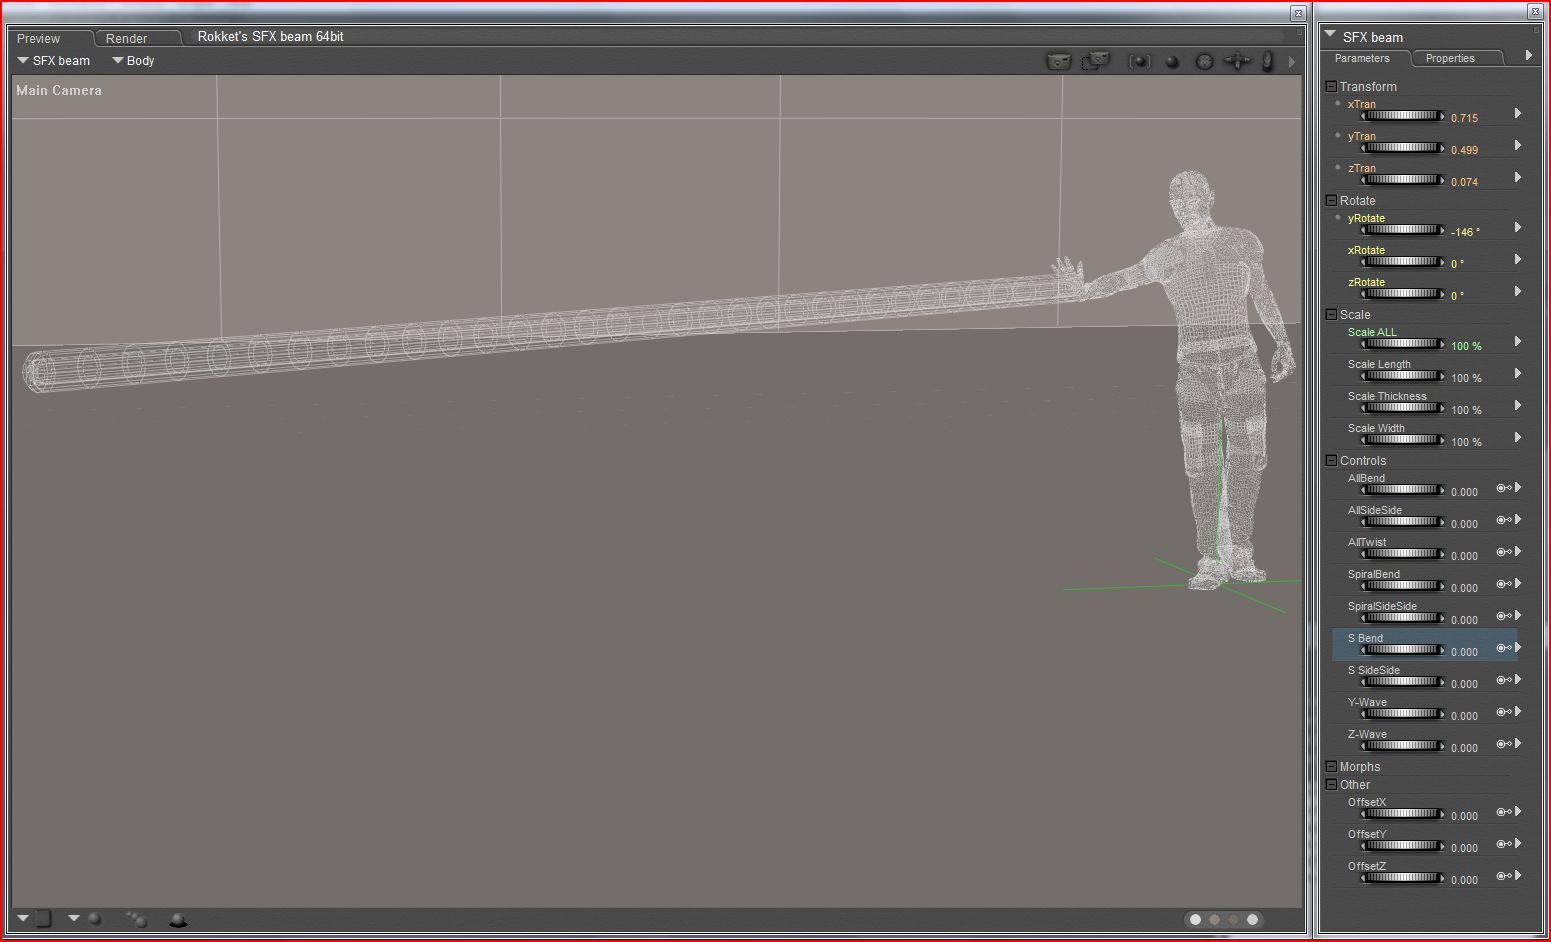Screen dimensions: 1551x942
Task: Click the bracketed sphere icon in preview toolbar
Action: [1139, 62]
